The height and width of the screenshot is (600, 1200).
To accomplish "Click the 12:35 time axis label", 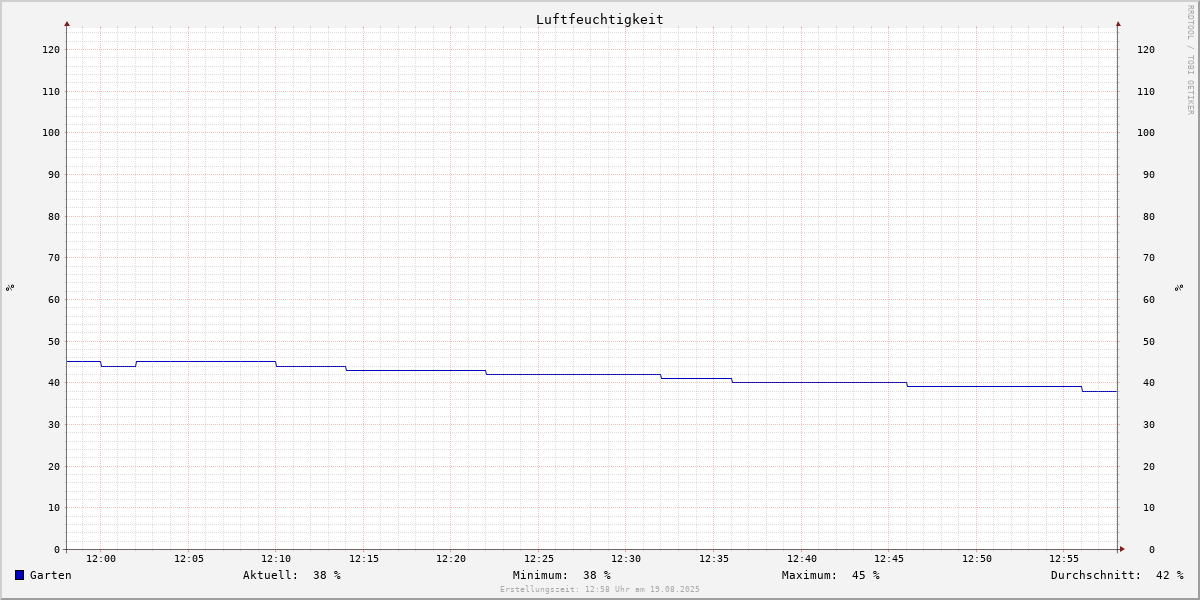I will click(x=714, y=558).
